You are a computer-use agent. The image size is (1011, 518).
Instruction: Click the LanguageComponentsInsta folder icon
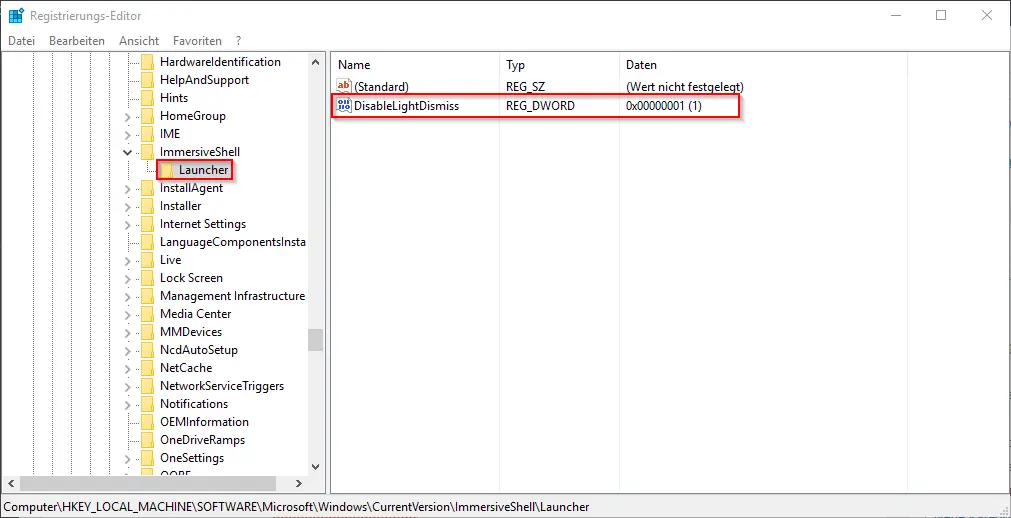(148, 243)
